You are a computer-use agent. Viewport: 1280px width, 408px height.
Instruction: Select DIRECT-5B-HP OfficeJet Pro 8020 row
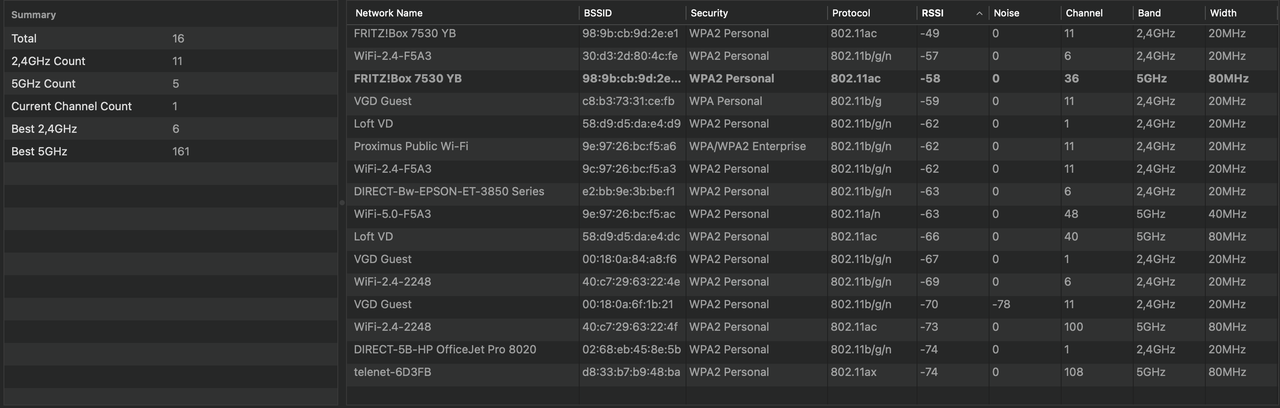813,349
